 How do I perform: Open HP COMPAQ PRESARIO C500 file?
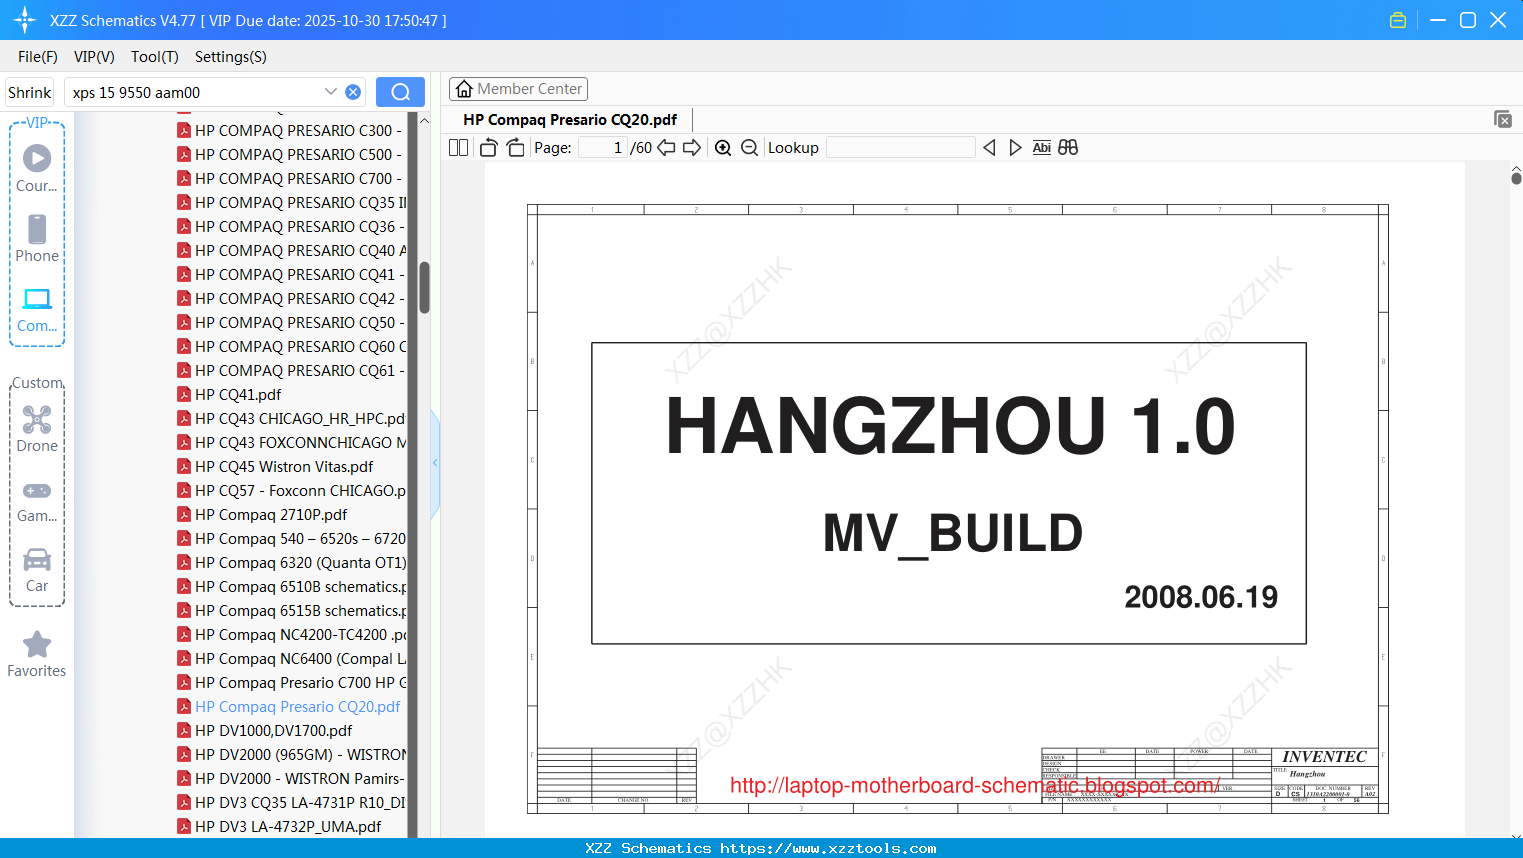tap(290, 154)
